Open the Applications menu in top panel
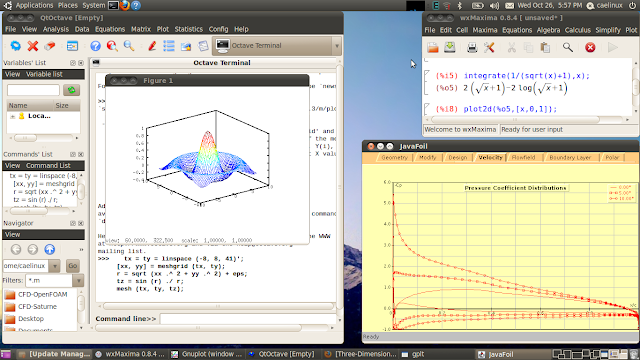640x360 pixels. point(34,5)
